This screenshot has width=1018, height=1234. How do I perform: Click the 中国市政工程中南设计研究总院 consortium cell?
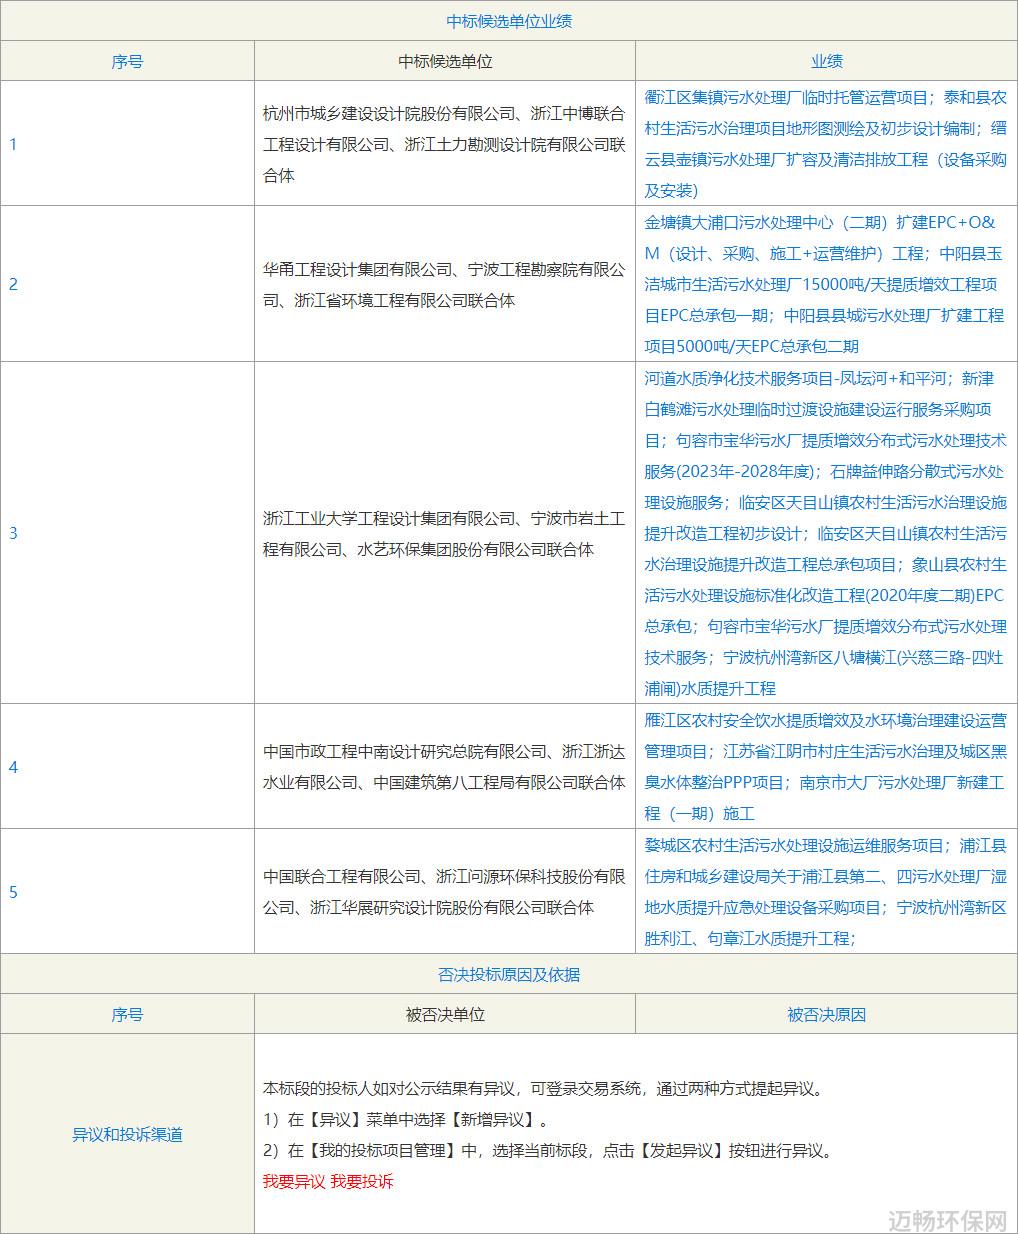(445, 767)
